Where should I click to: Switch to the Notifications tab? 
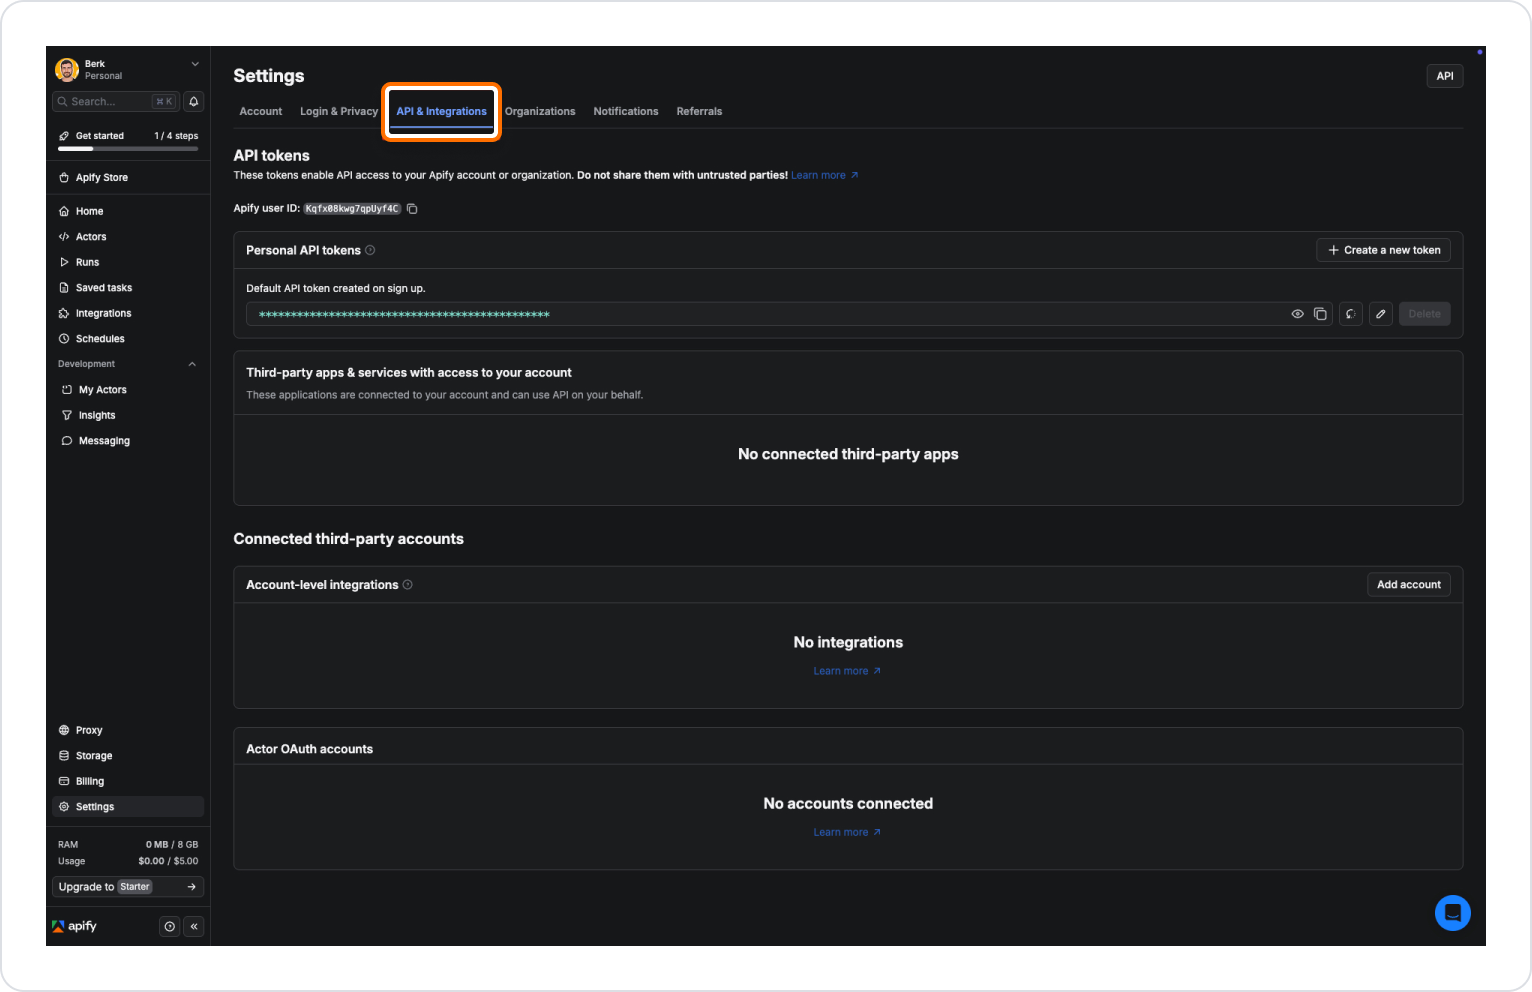pos(626,111)
